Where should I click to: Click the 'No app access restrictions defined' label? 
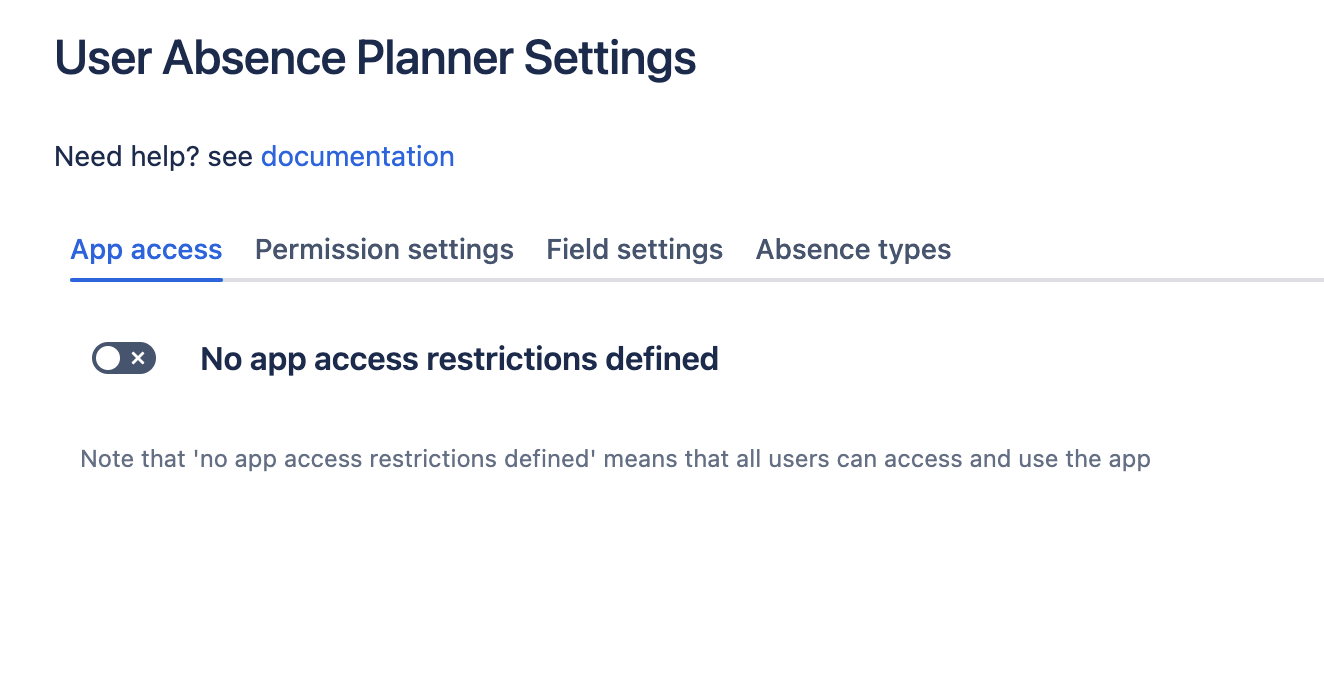point(459,358)
